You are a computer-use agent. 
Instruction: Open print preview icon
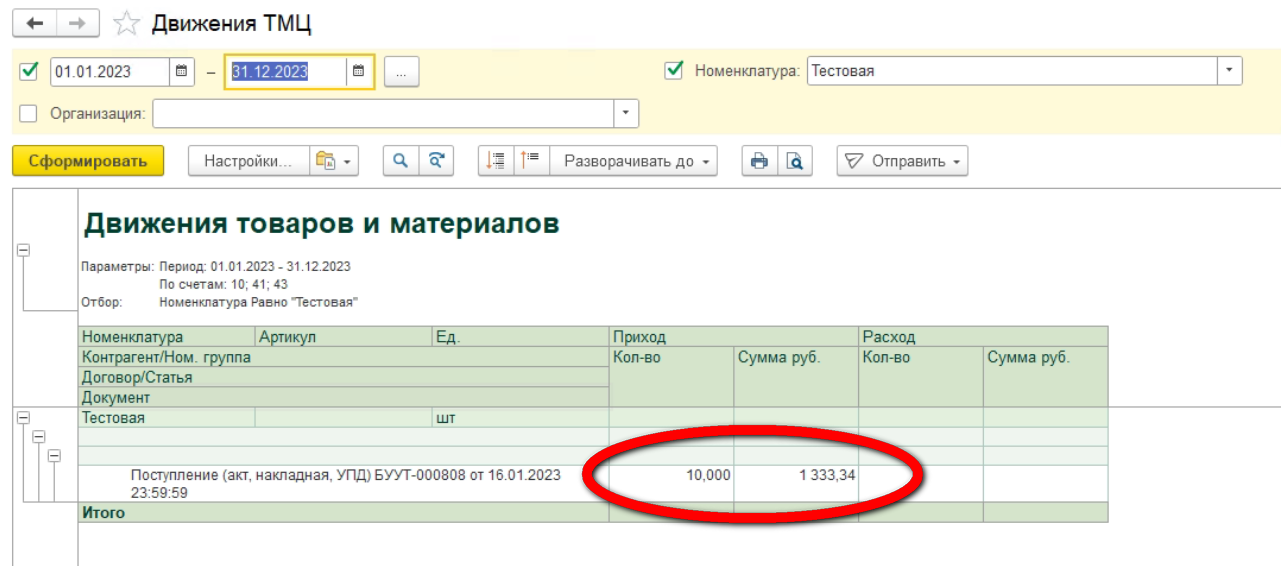(794, 161)
